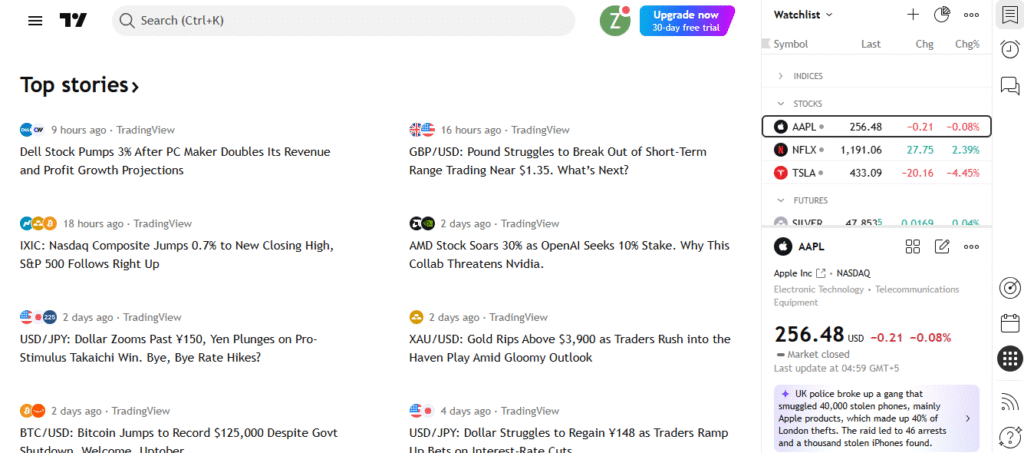Click Electronic Technology sector label

coord(819,289)
